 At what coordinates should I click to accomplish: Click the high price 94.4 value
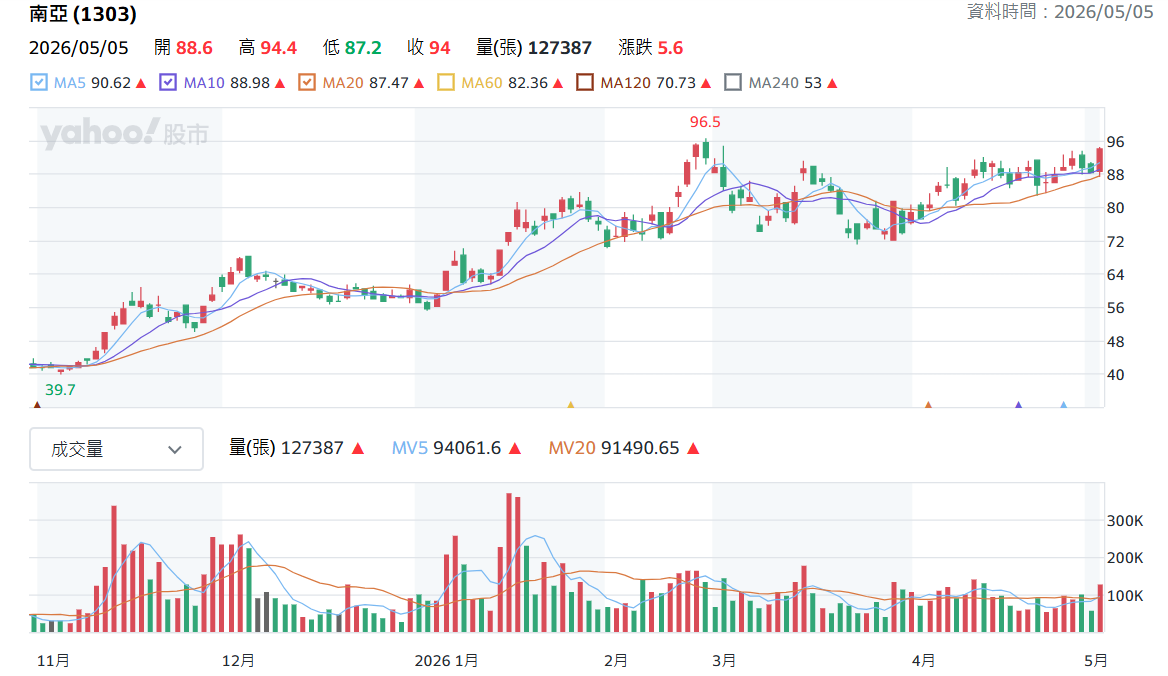pos(279,48)
